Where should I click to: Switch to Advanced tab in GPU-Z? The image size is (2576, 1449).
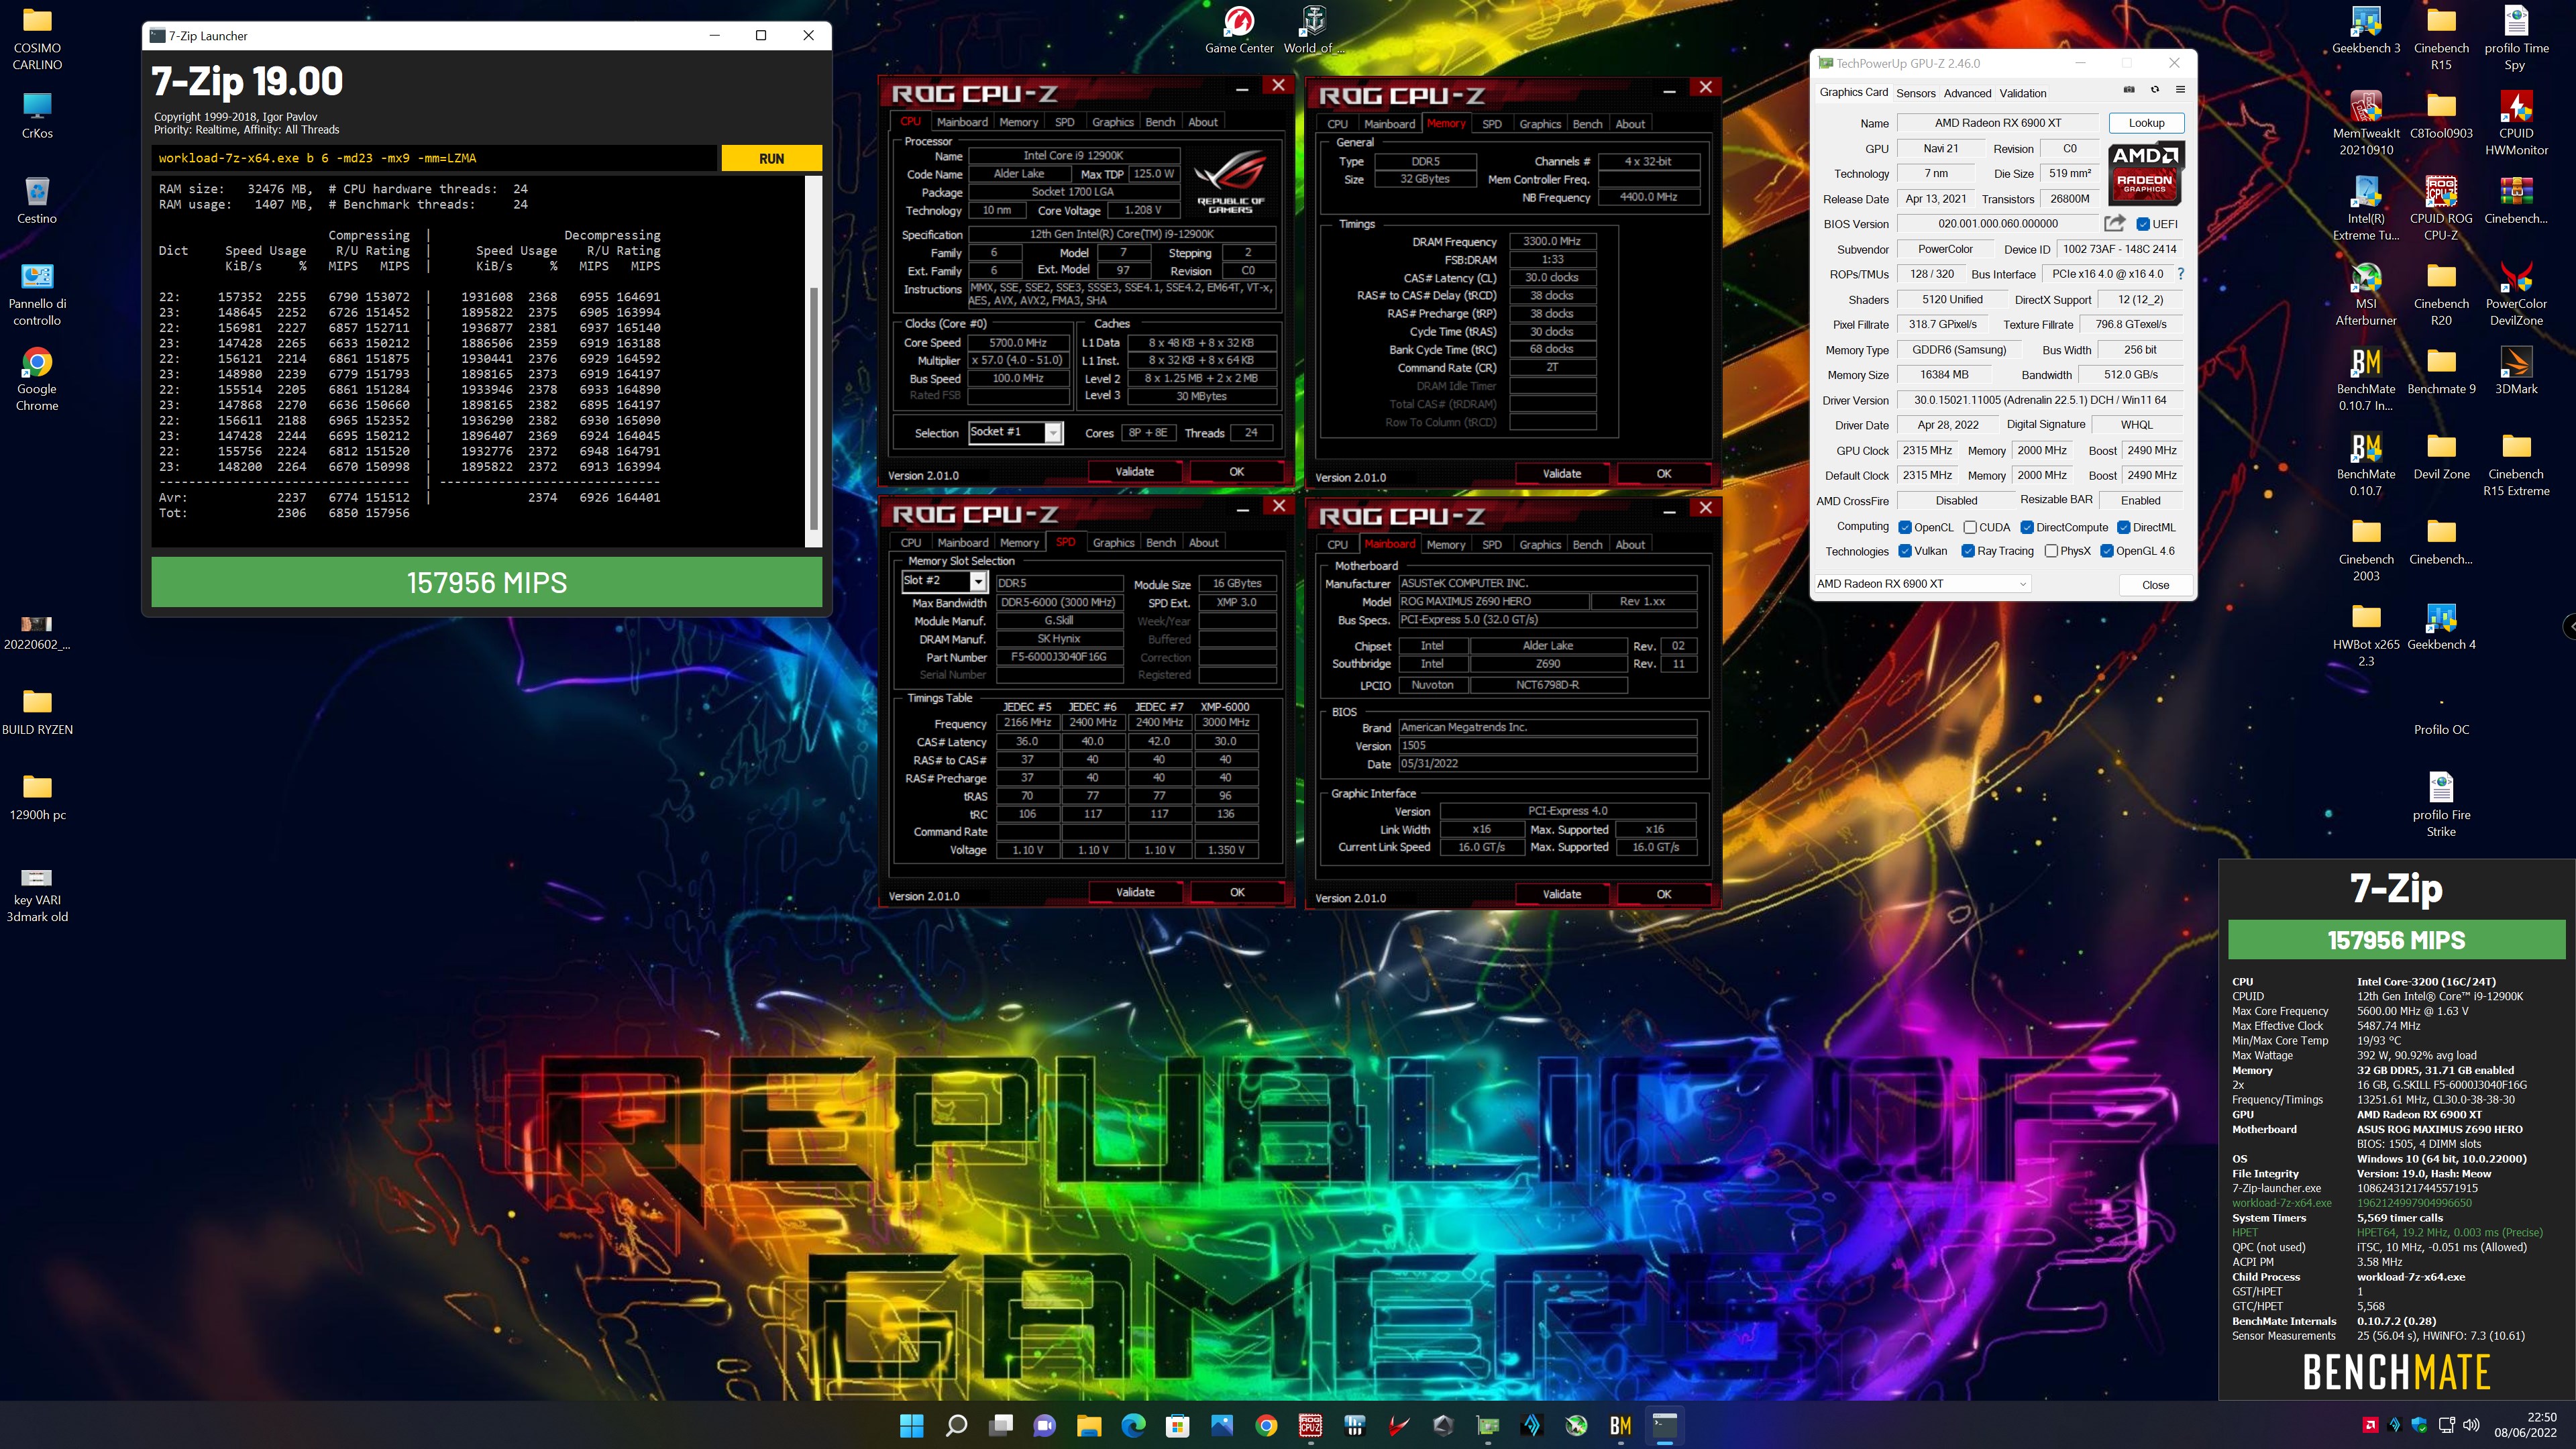(x=1967, y=93)
